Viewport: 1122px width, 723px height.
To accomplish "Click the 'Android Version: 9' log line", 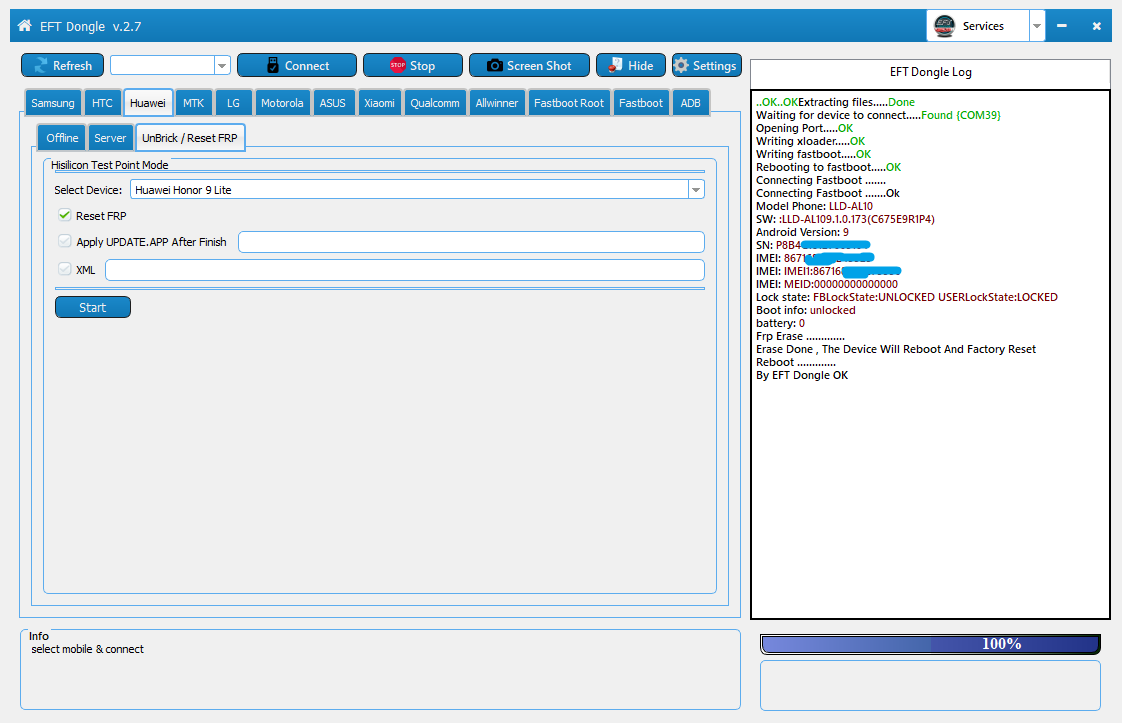I will pos(802,232).
